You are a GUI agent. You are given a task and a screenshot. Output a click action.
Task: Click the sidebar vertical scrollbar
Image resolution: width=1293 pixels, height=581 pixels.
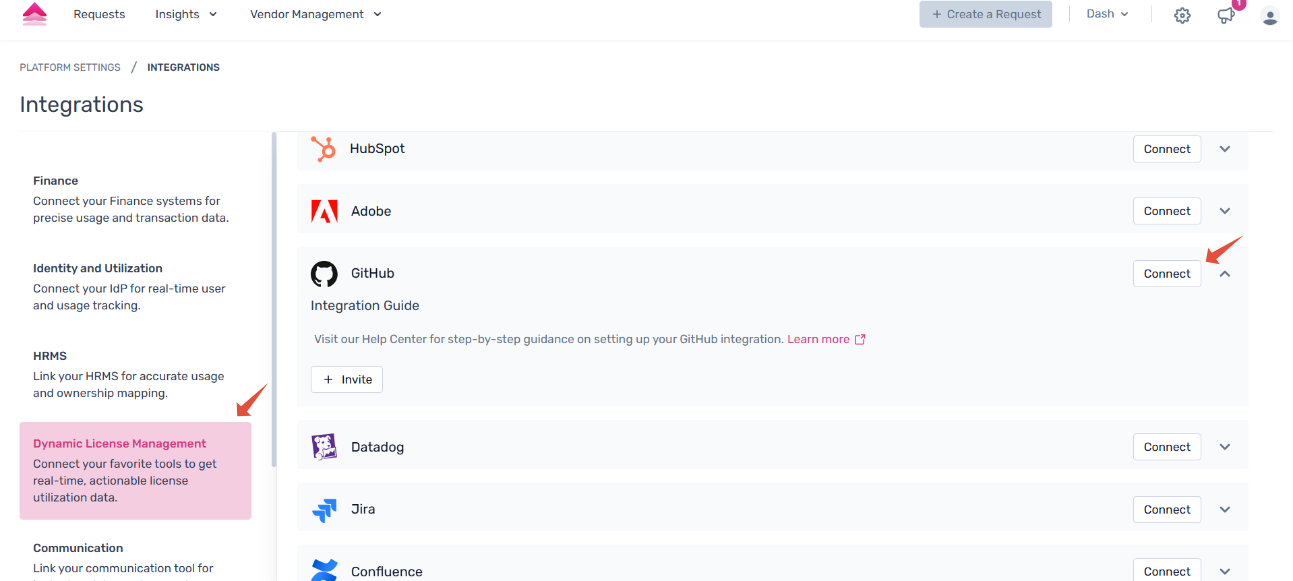tap(274, 300)
